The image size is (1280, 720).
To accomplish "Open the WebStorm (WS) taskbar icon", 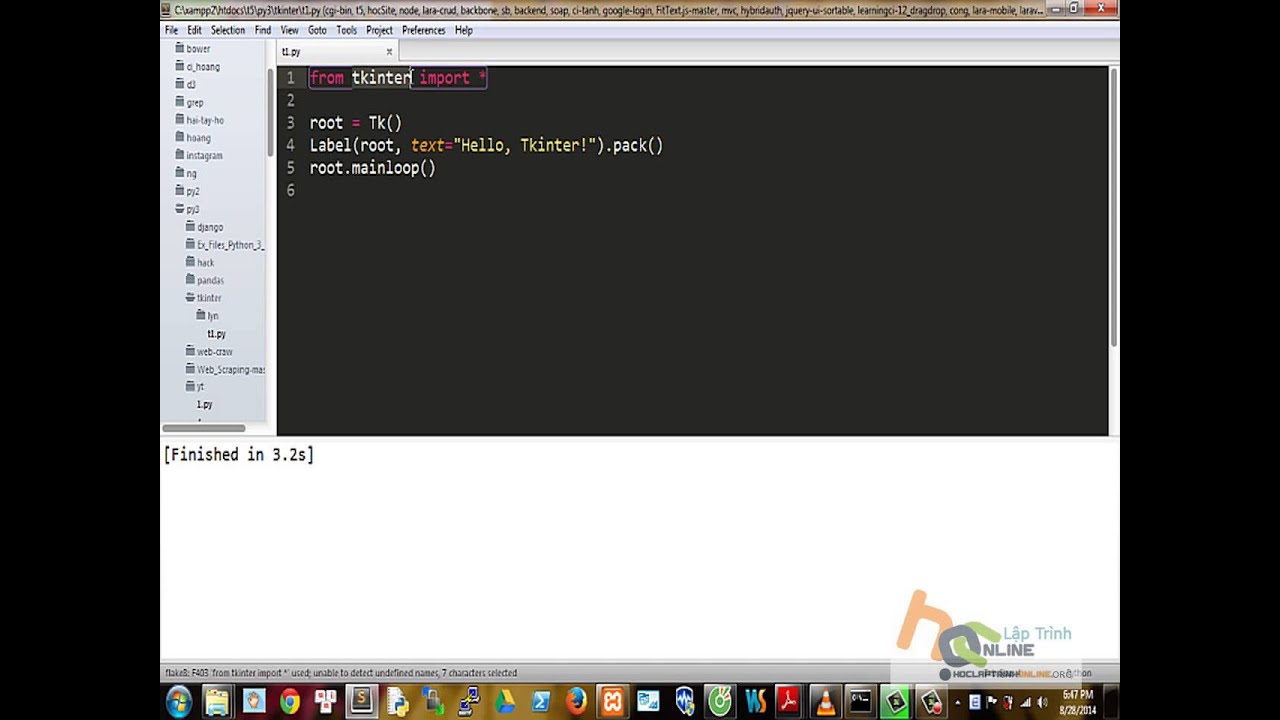I will (756, 701).
